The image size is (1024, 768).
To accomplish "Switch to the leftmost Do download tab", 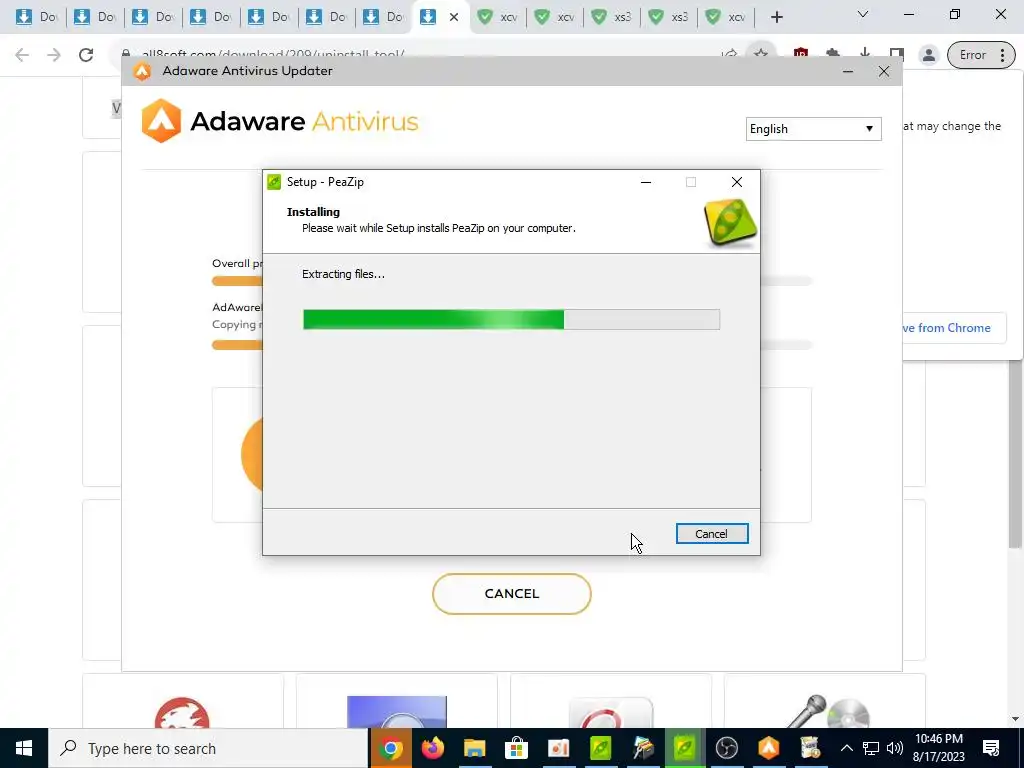I will pyautogui.click(x=36, y=17).
